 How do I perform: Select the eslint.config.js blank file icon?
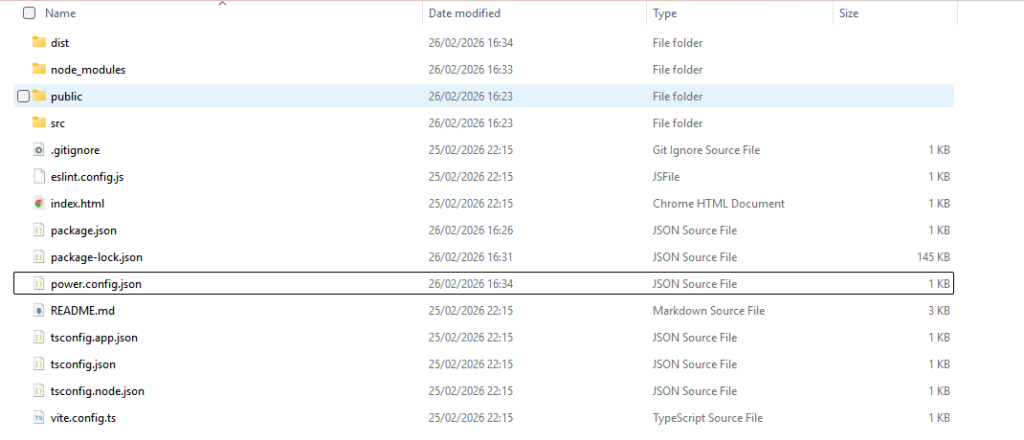[x=39, y=176]
